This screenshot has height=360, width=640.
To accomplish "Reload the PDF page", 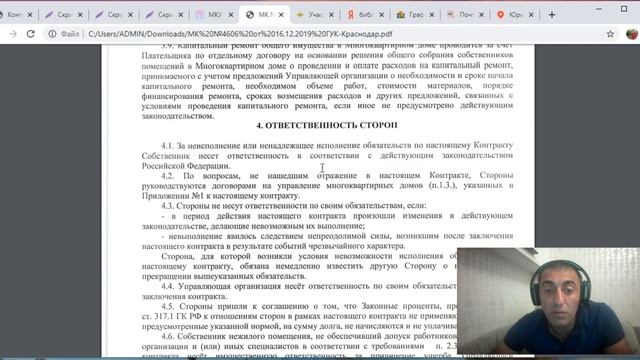I will point(31,34).
